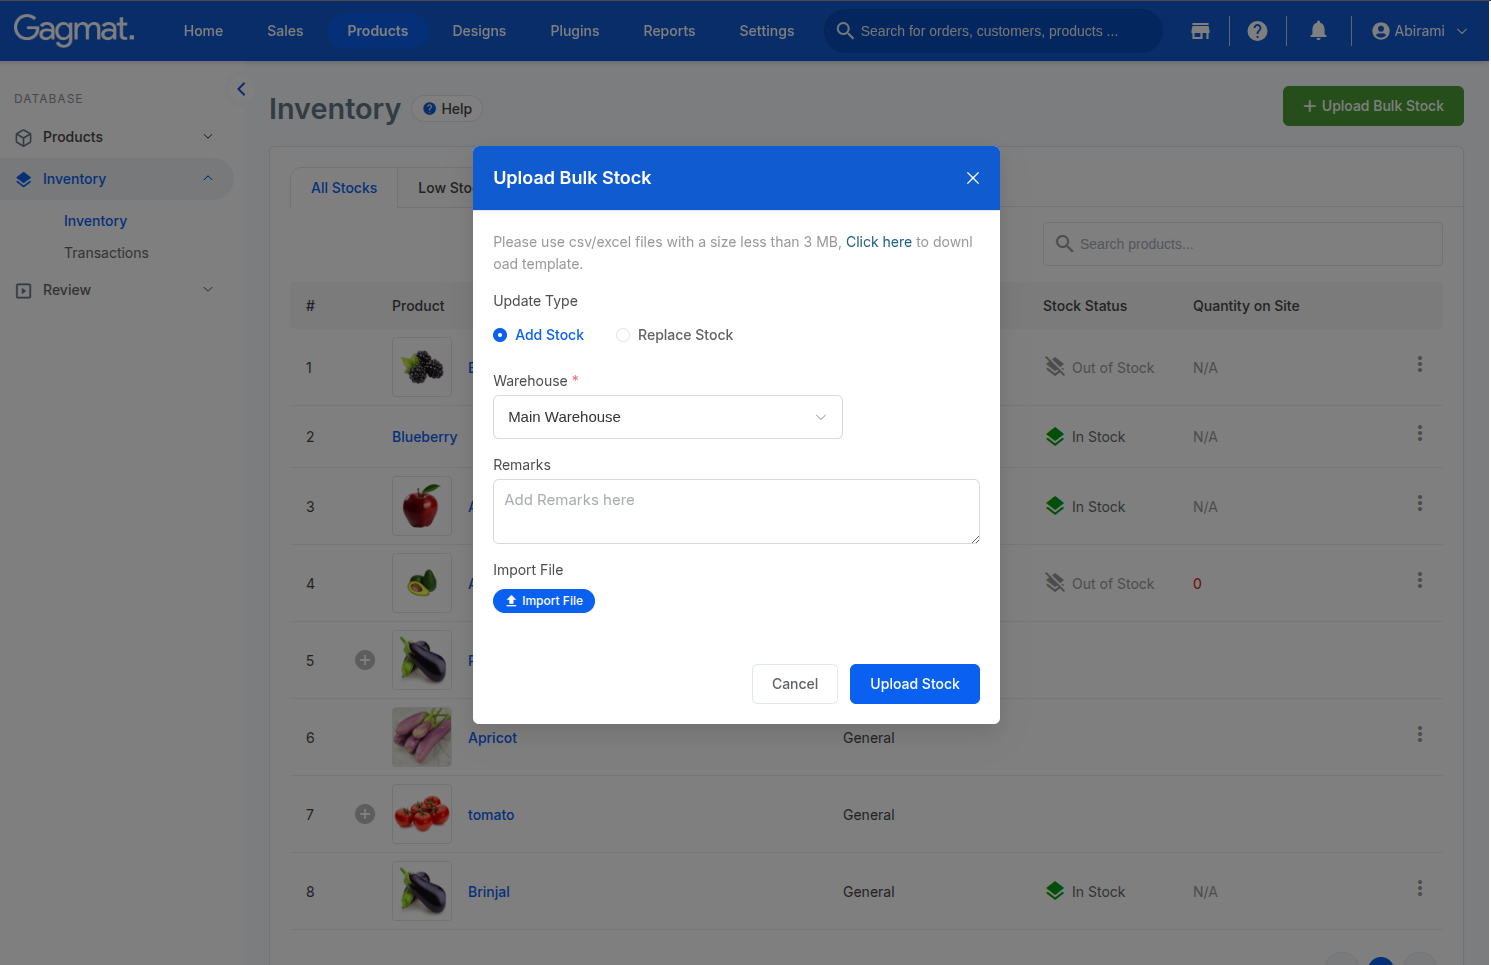1491x965 pixels.
Task: Follow the 'Click here' template download link
Action: (879, 242)
